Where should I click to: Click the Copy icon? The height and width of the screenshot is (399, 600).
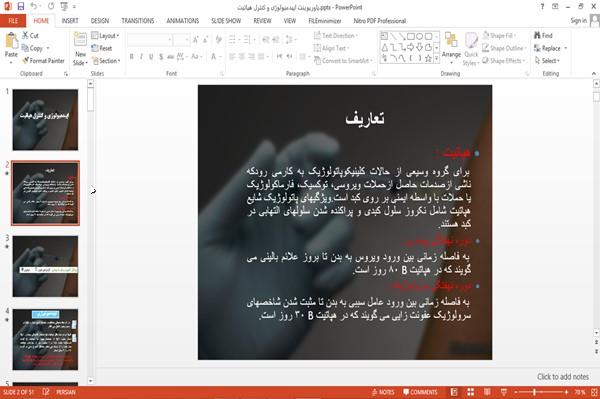coord(25,48)
